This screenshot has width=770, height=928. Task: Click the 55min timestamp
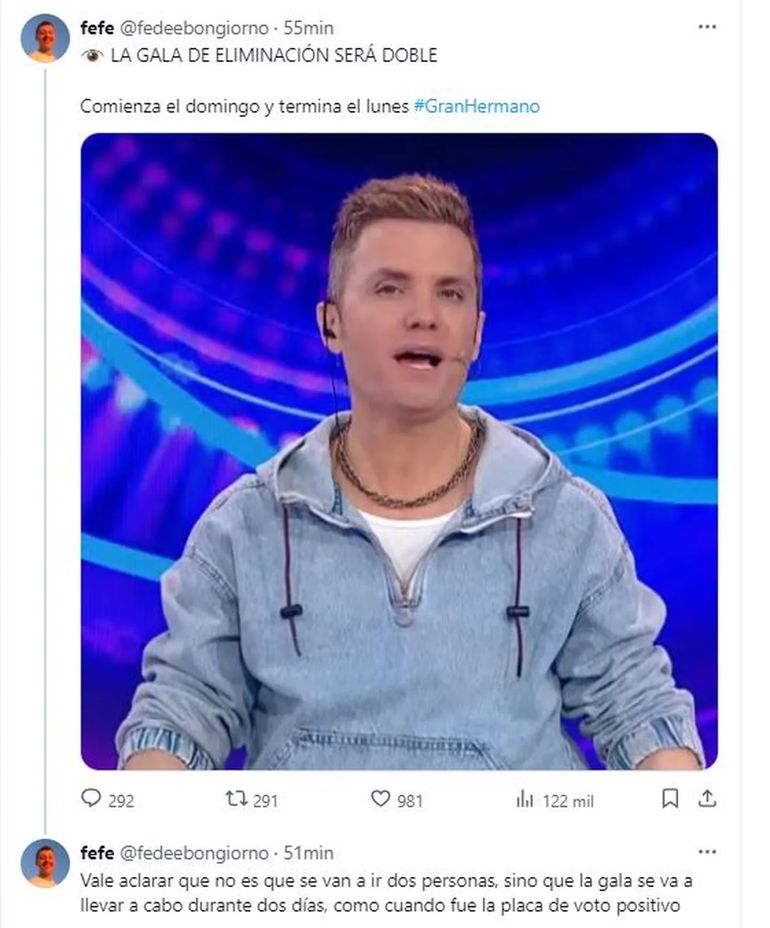(310, 29)
